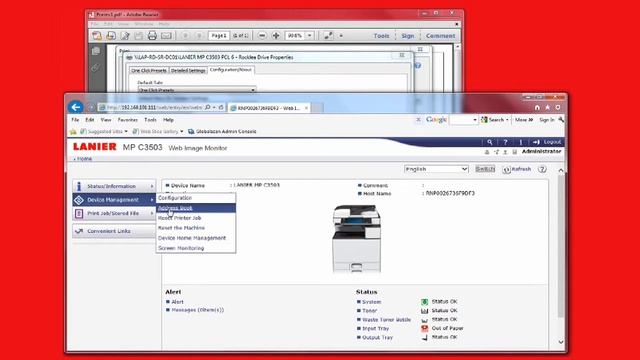Open Default Tab dropdown in printer properties
640x360 pixels.
pos(197,89)
